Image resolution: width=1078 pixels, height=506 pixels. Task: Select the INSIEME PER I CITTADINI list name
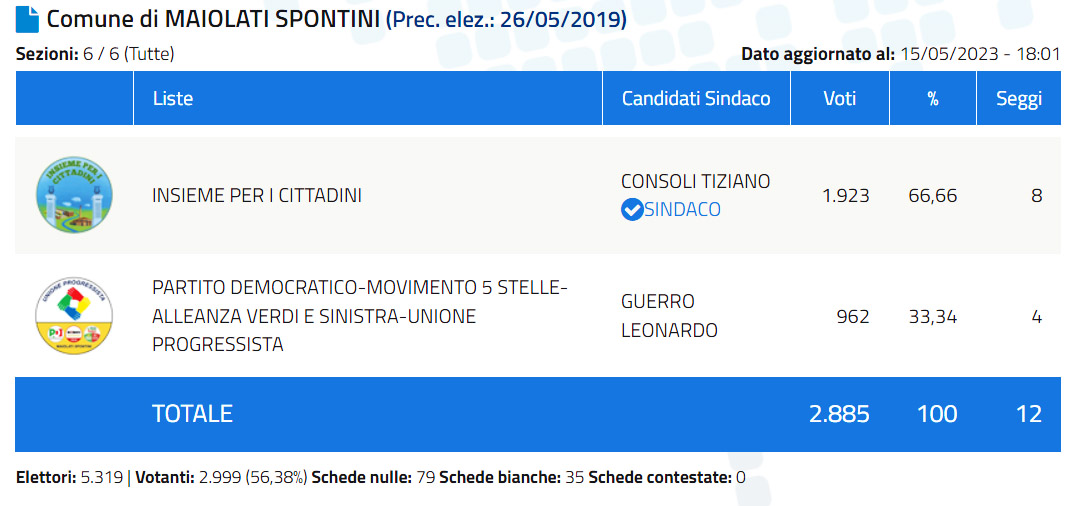coord(257,196)
